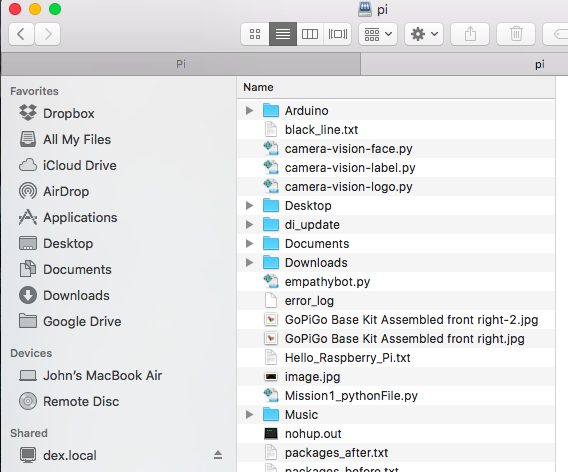
Task: Expand the Documents folder disclosure triangle
Action: (x=249, y=243)
